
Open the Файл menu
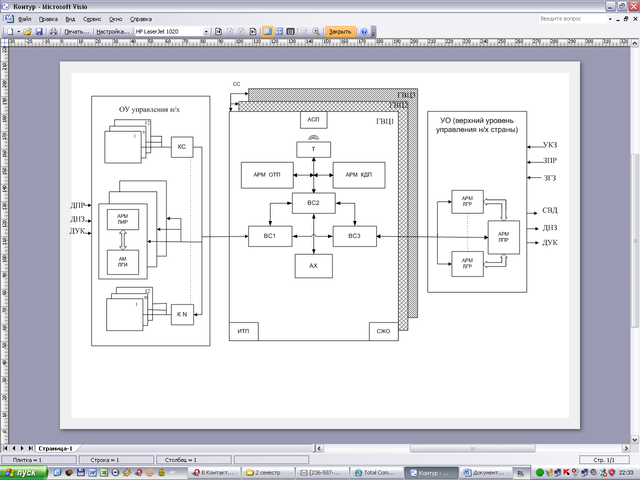pyautogui.click(x=24, y=19)
